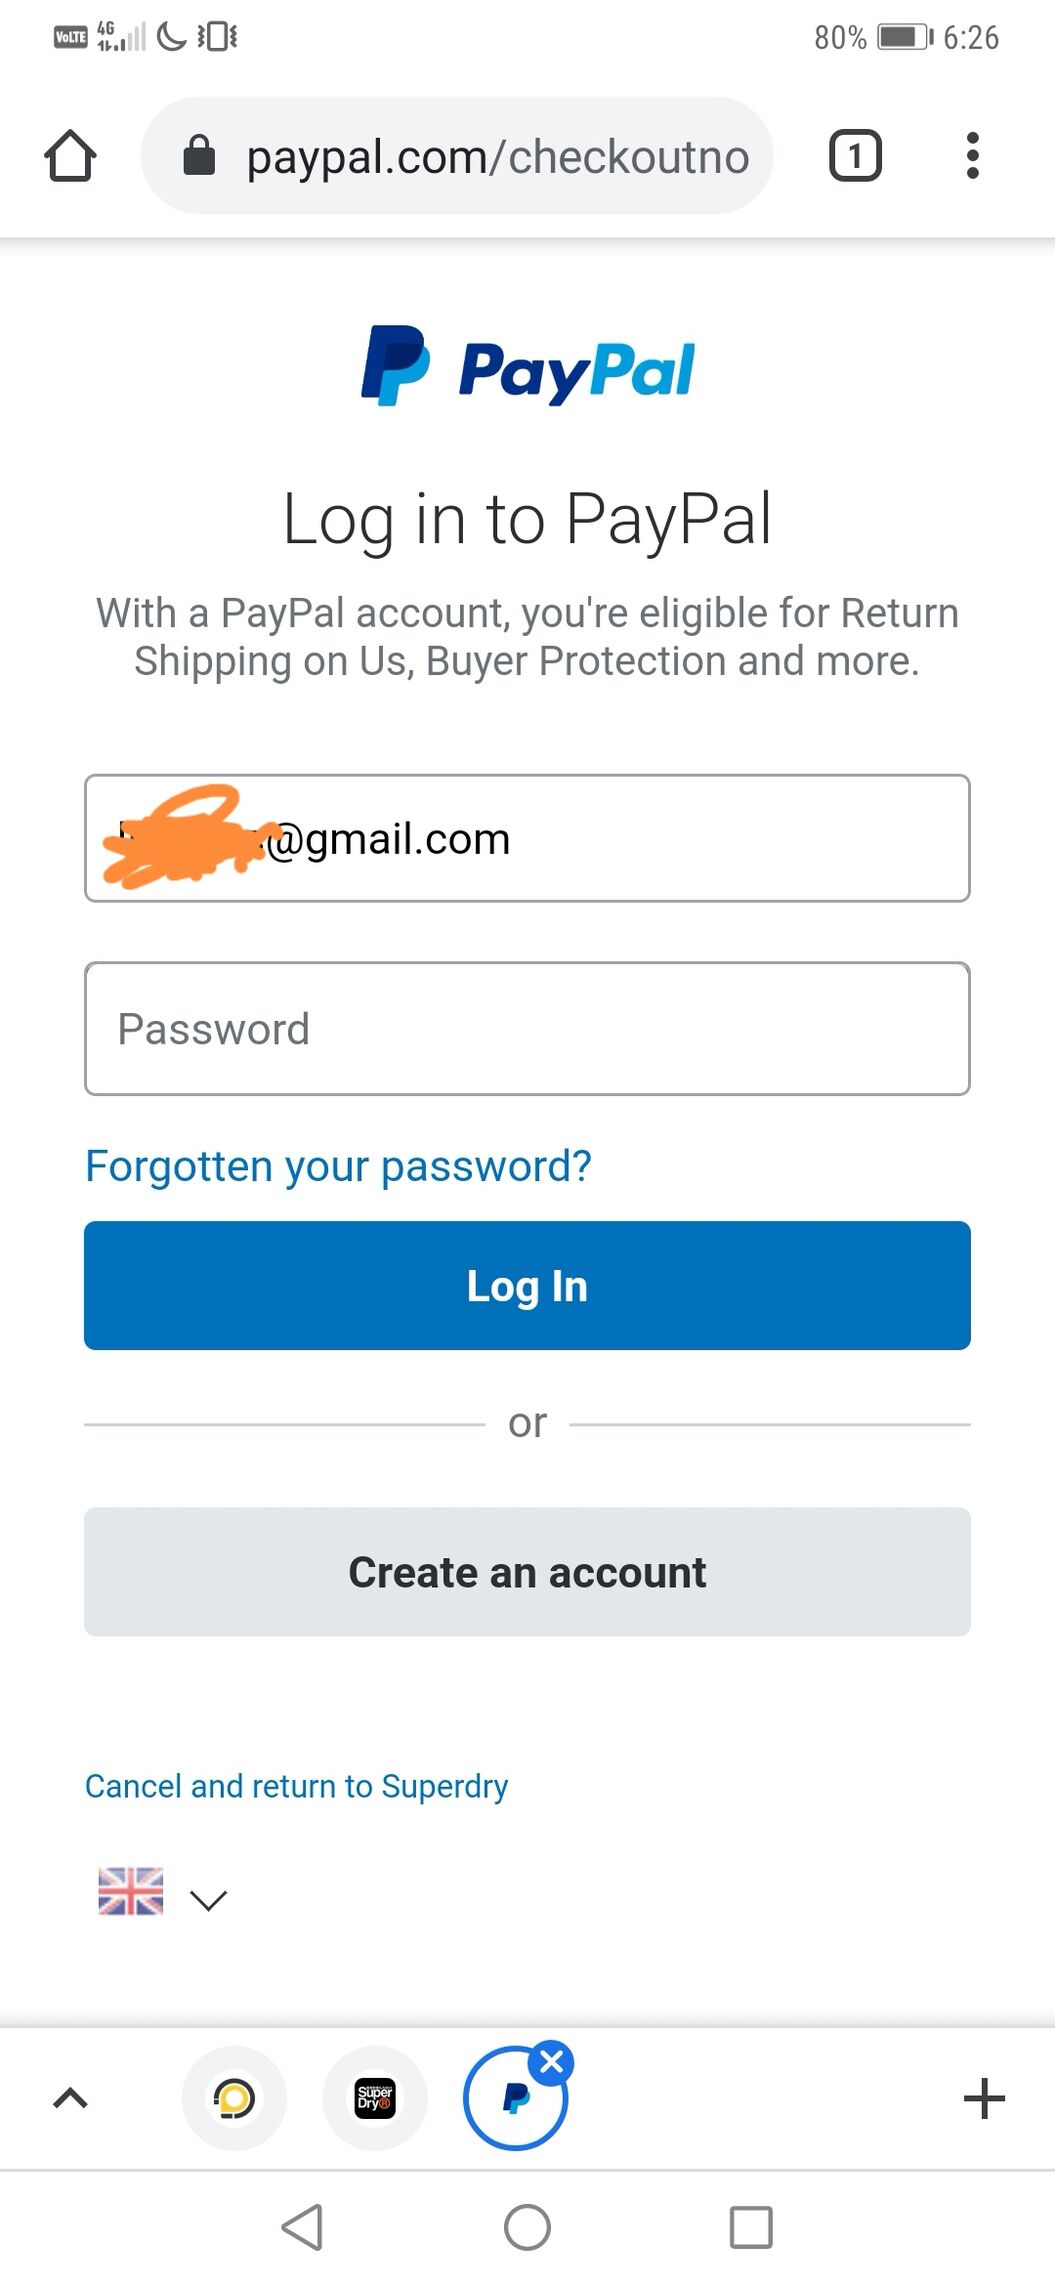Click the PayPal logo

(527, 367)
